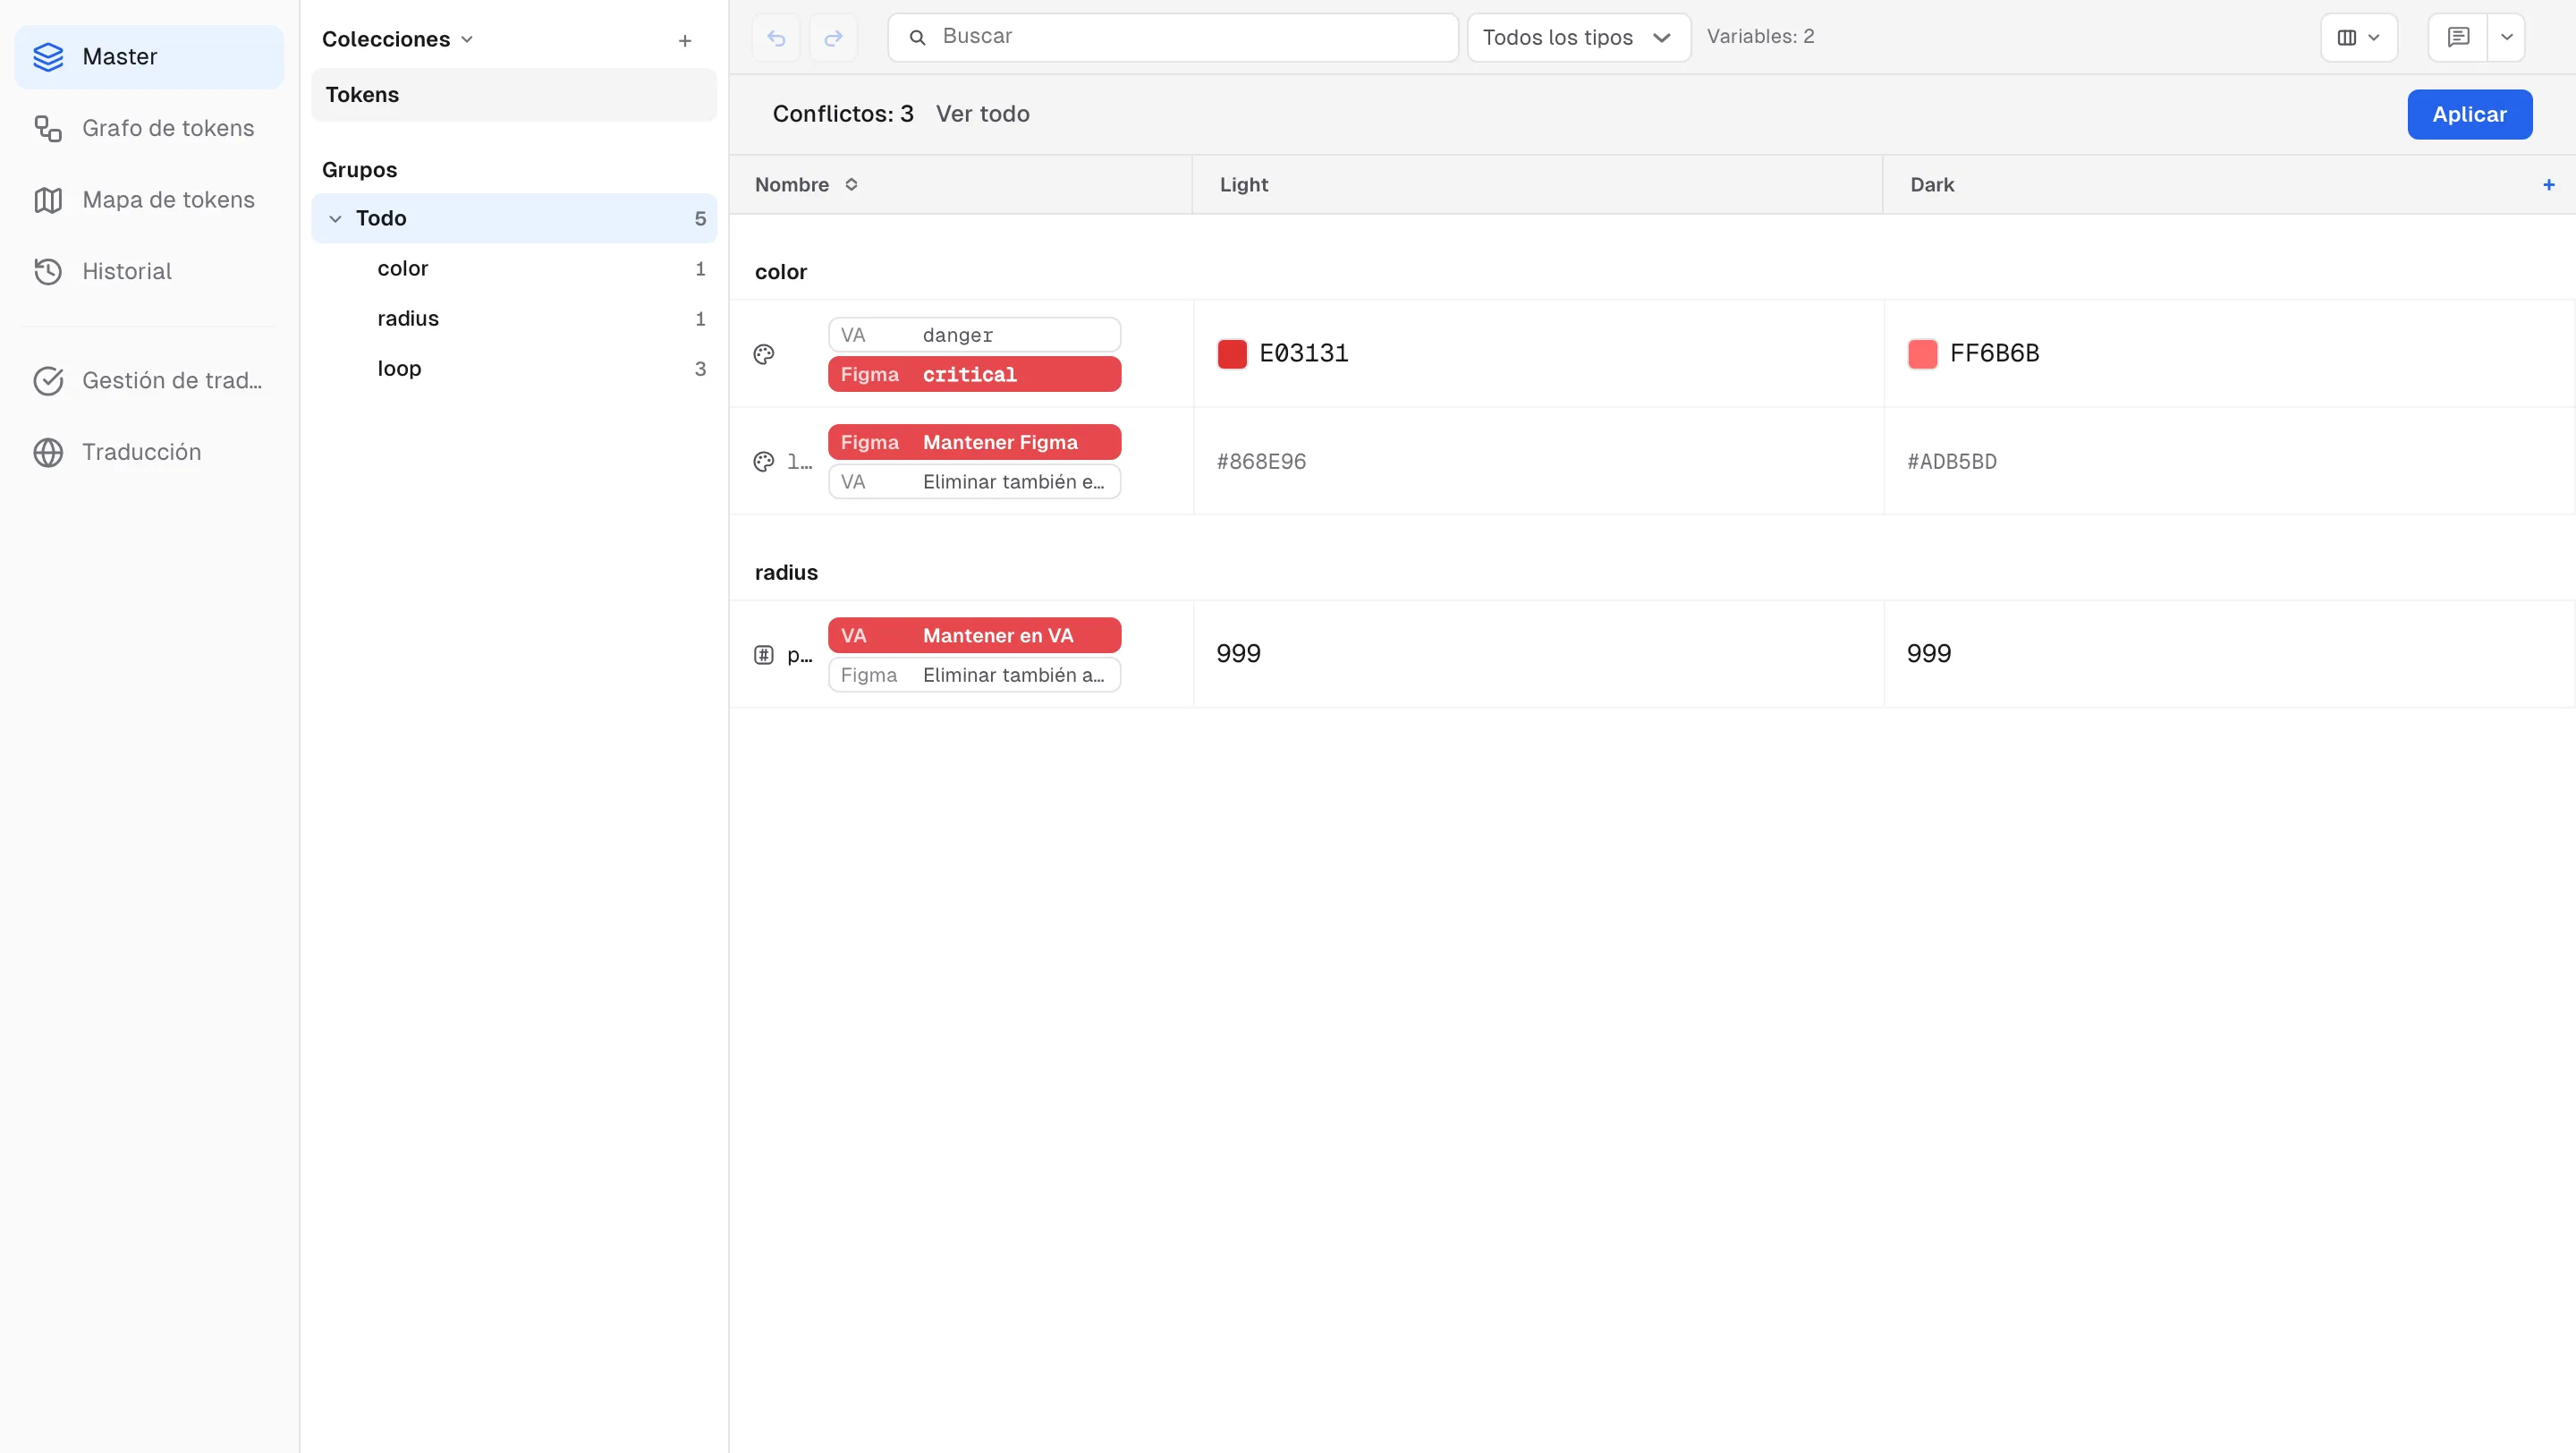This screenshot has height=1453, width=2576.
Task: Add a new collection with plus icon
Action: click(685, 41)
